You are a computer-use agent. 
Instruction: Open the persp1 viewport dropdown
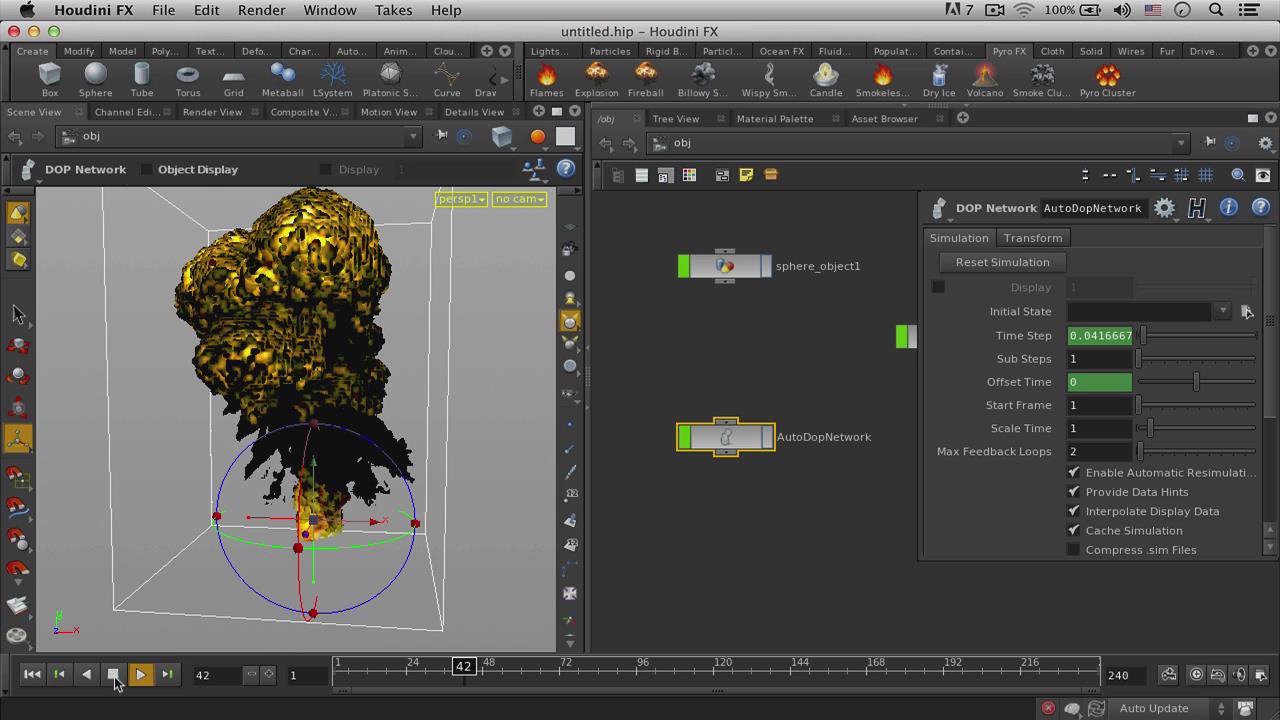tap(461, 199)
